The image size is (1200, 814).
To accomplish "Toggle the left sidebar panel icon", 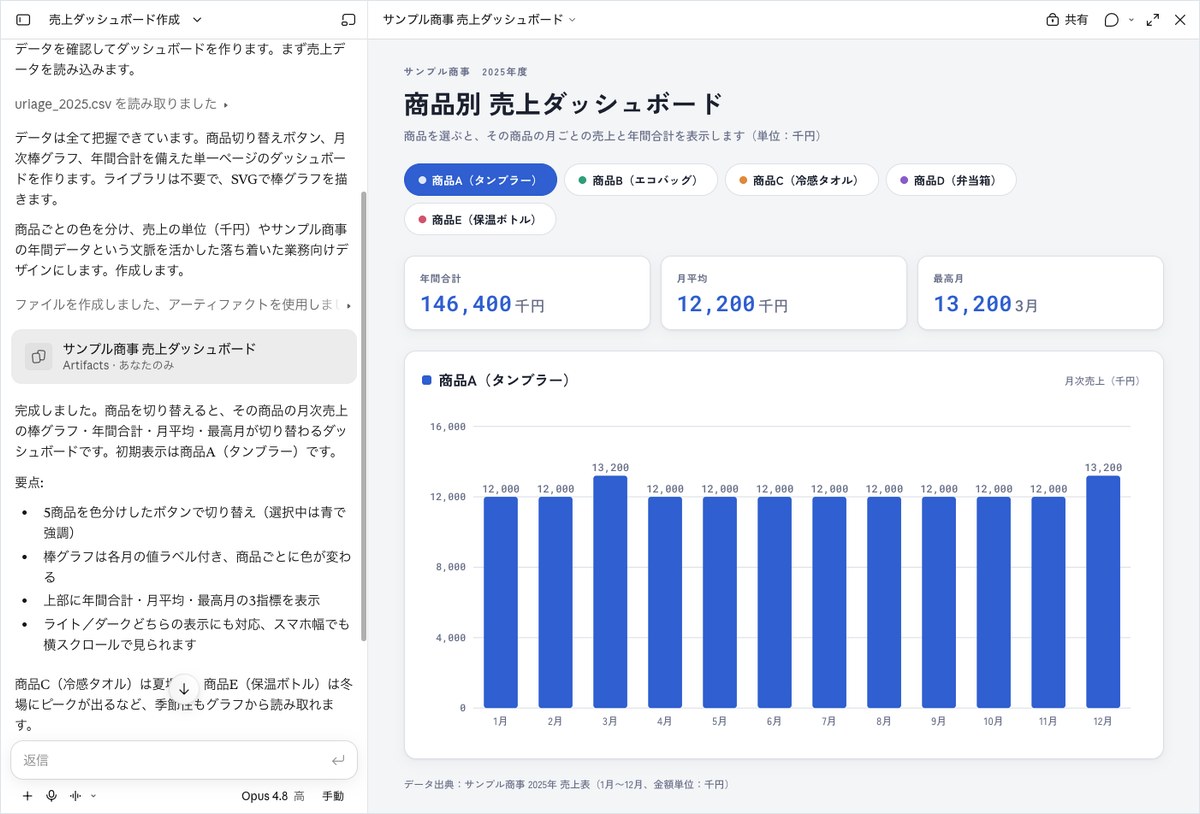I will click(x=23, y=19).
